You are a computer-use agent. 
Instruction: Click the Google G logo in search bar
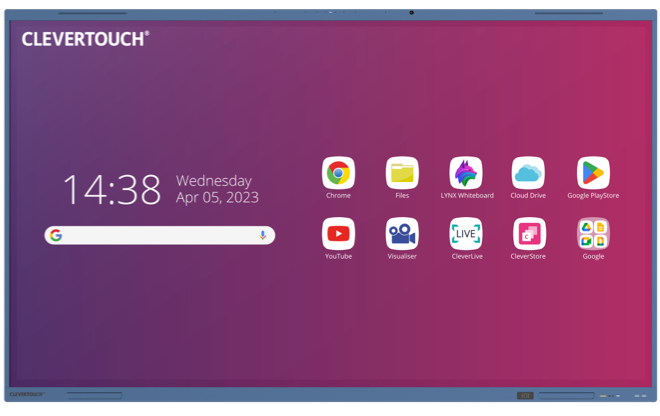56,235
